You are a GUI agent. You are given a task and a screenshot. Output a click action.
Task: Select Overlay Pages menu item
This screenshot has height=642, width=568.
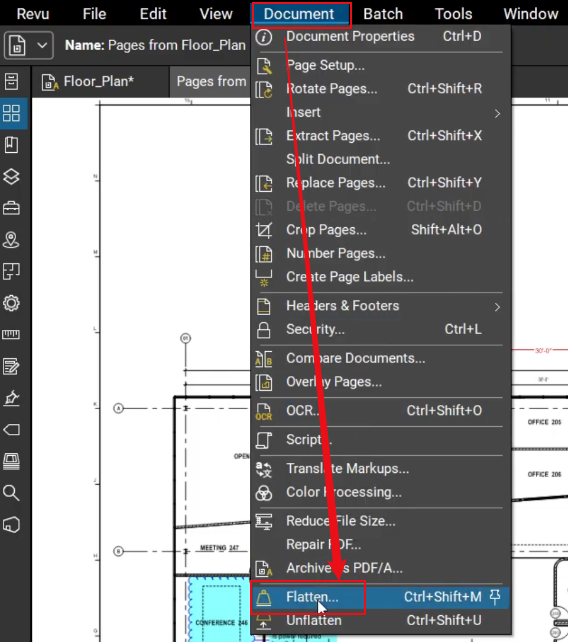380,382
